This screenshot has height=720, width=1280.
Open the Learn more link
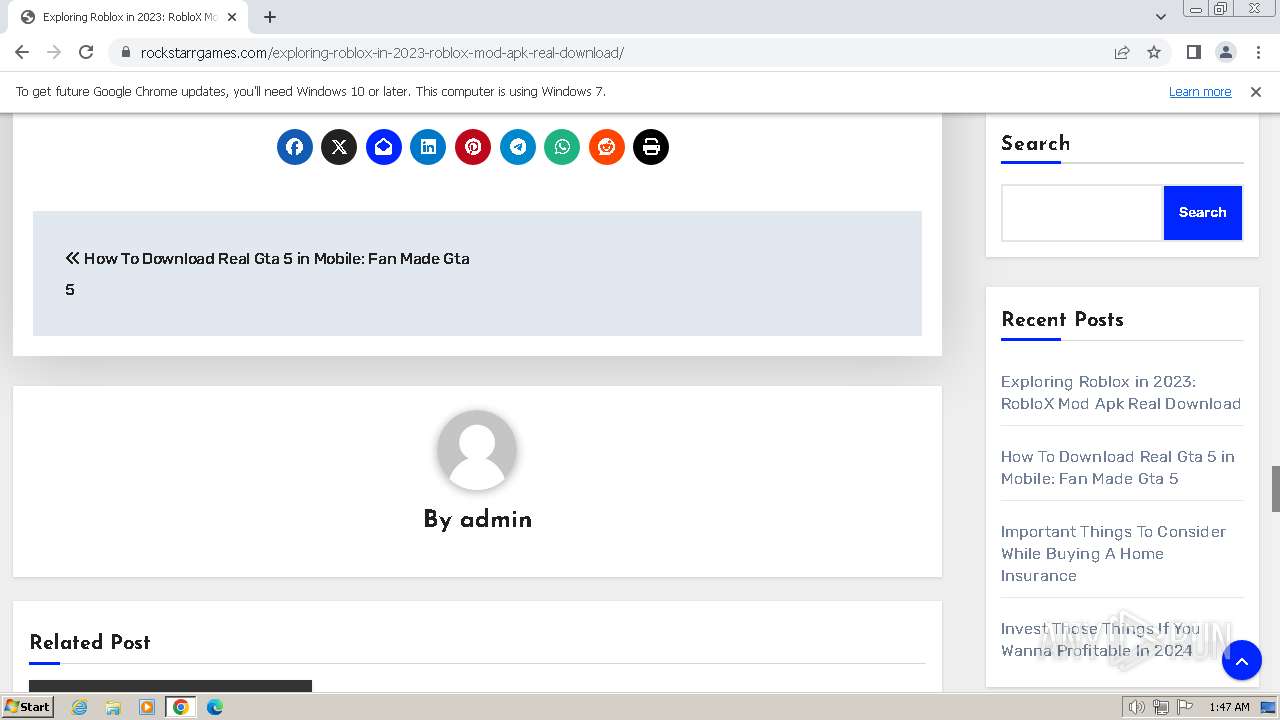click(x=1200, y=91)
